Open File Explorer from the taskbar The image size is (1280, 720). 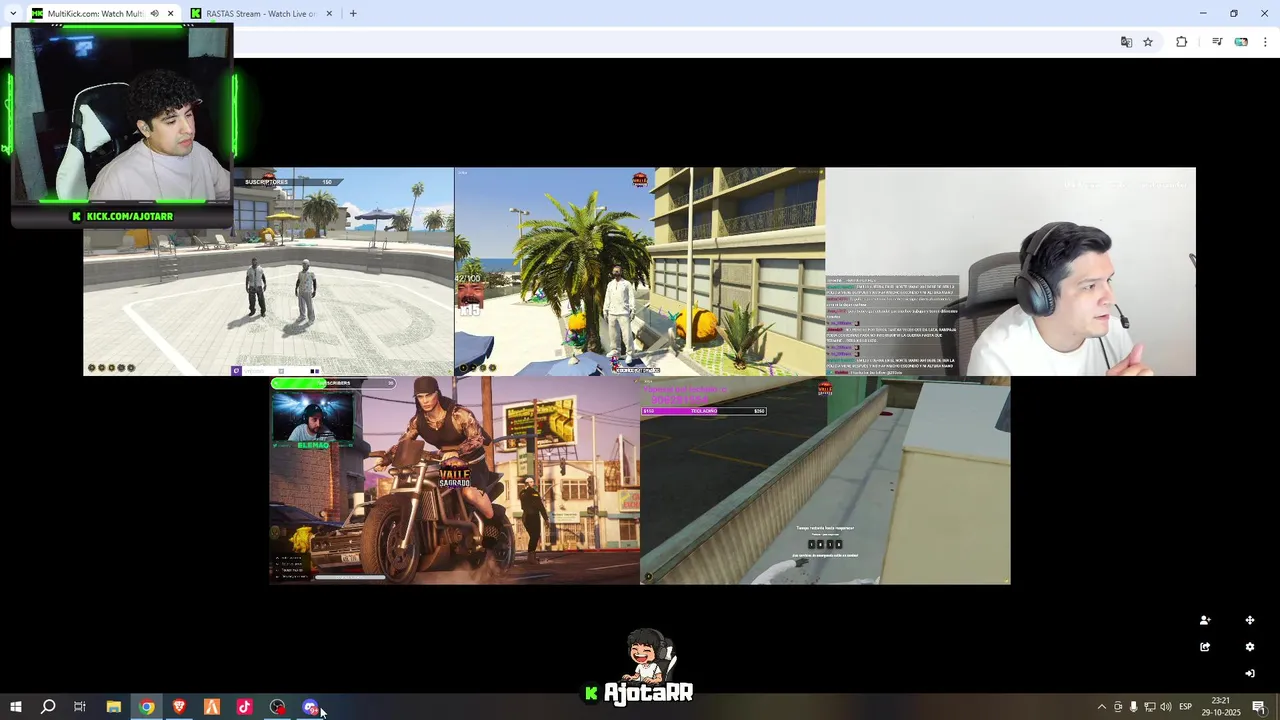[113, 707]
